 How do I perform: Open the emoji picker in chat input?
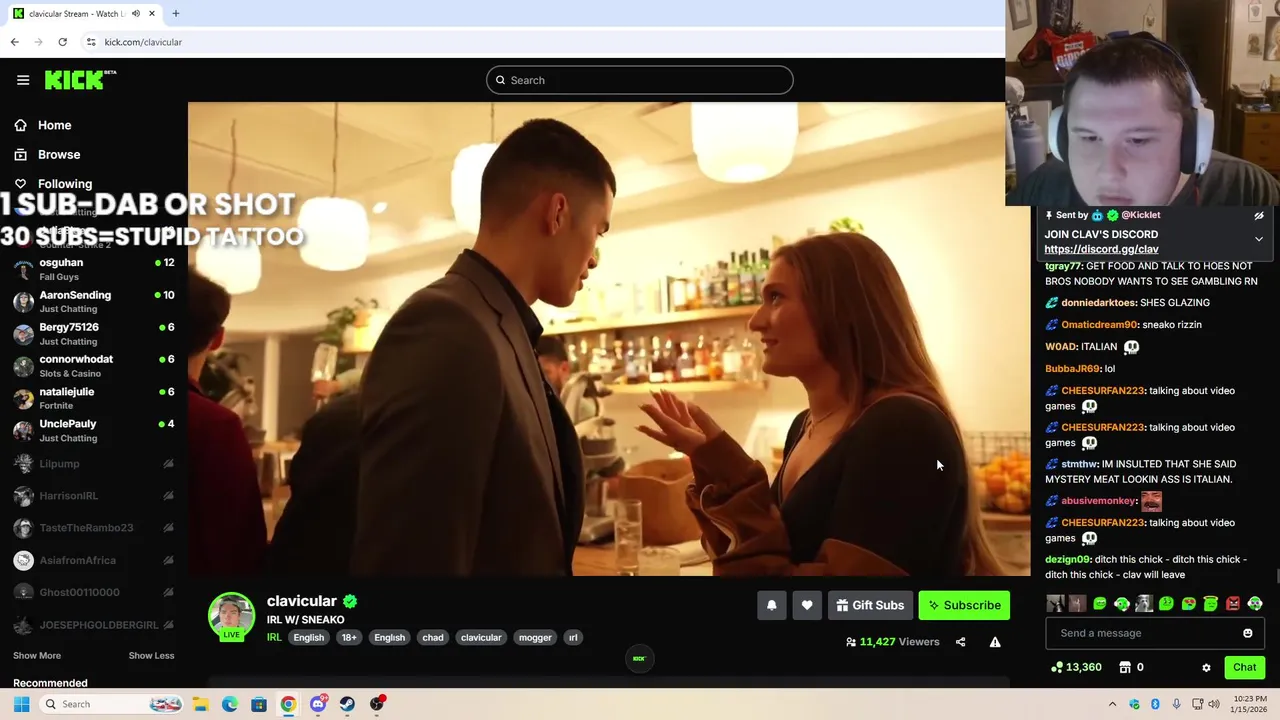(1247, 633)
